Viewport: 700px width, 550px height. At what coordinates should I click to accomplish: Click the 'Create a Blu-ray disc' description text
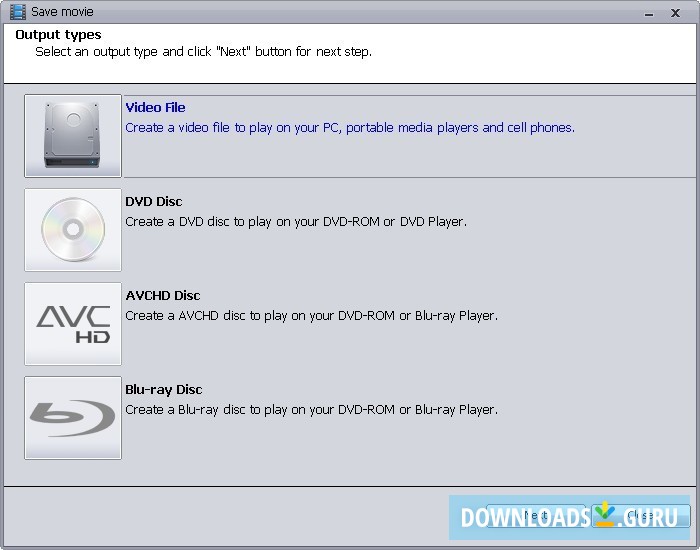click(x=311, y=410)
